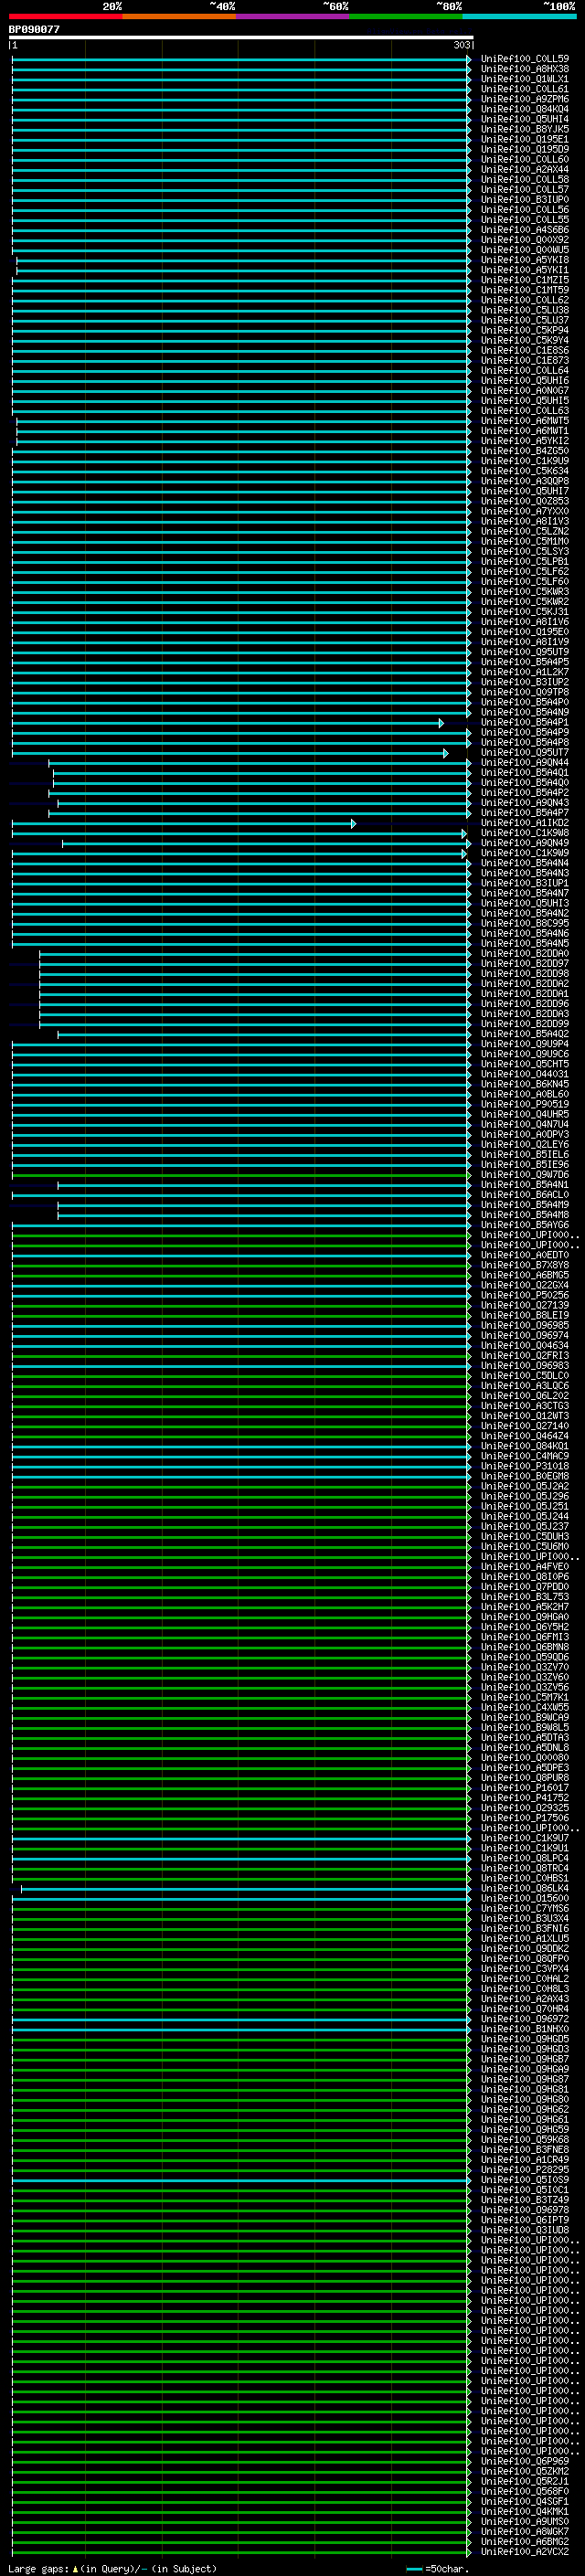Select hit UniRef100_A9QN44
Viewport: 585px width, 2576px height.
point(524,763)
